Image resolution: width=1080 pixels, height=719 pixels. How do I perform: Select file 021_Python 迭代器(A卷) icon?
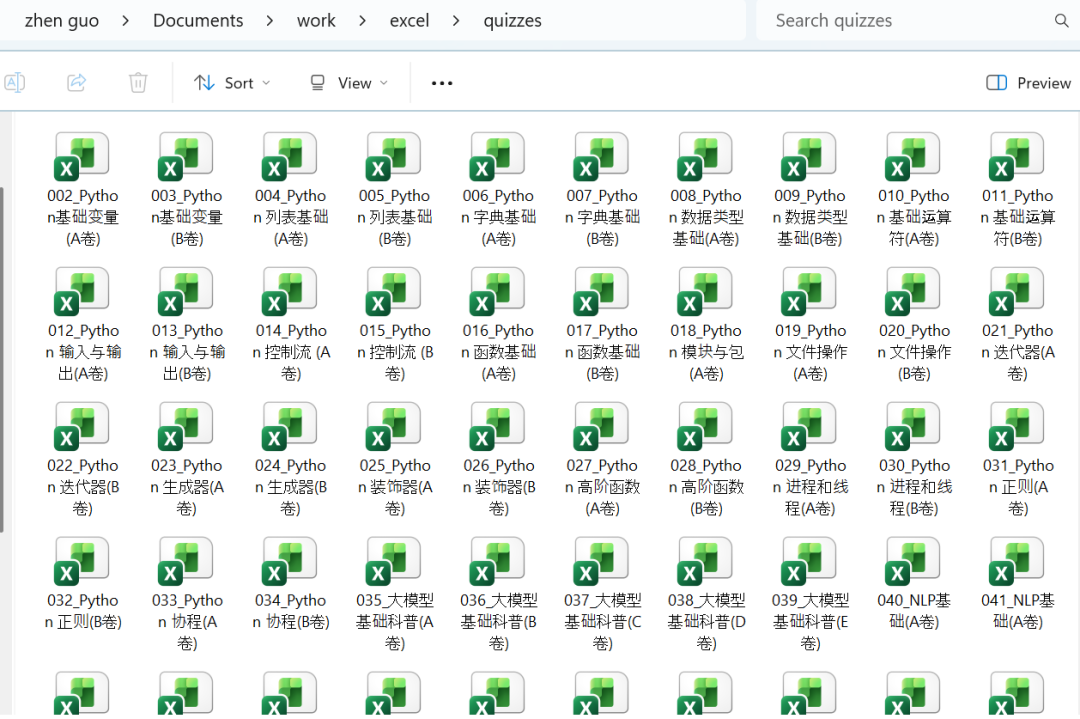(1018, 293)
